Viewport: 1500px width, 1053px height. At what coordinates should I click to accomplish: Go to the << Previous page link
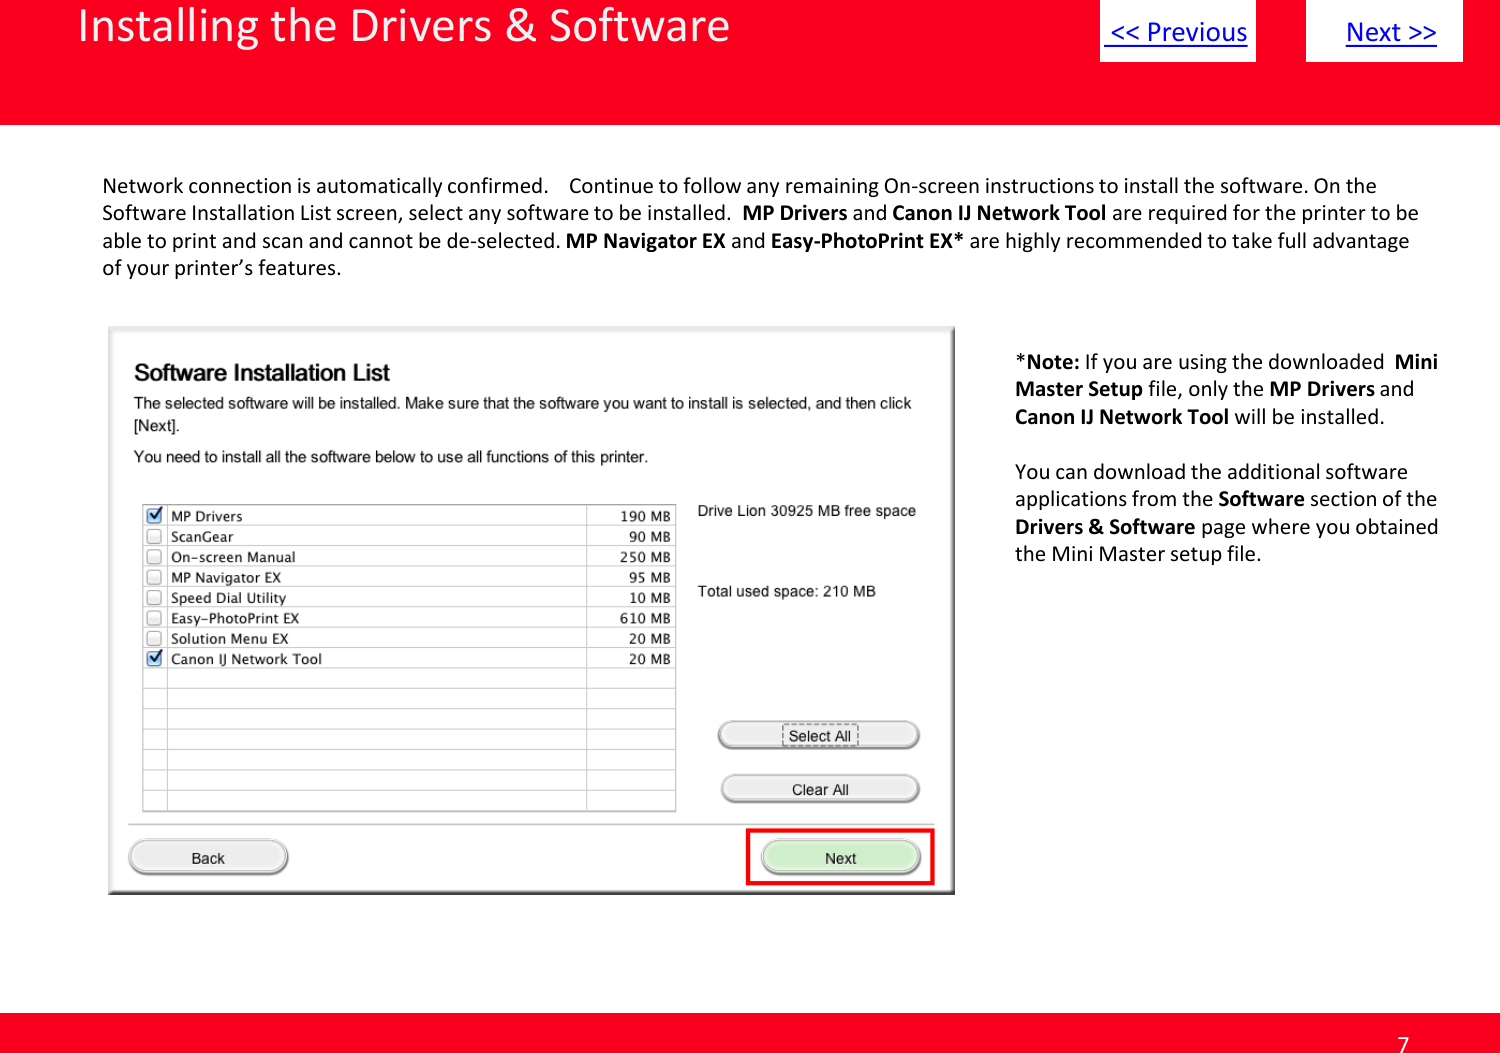click(1178, 32)
